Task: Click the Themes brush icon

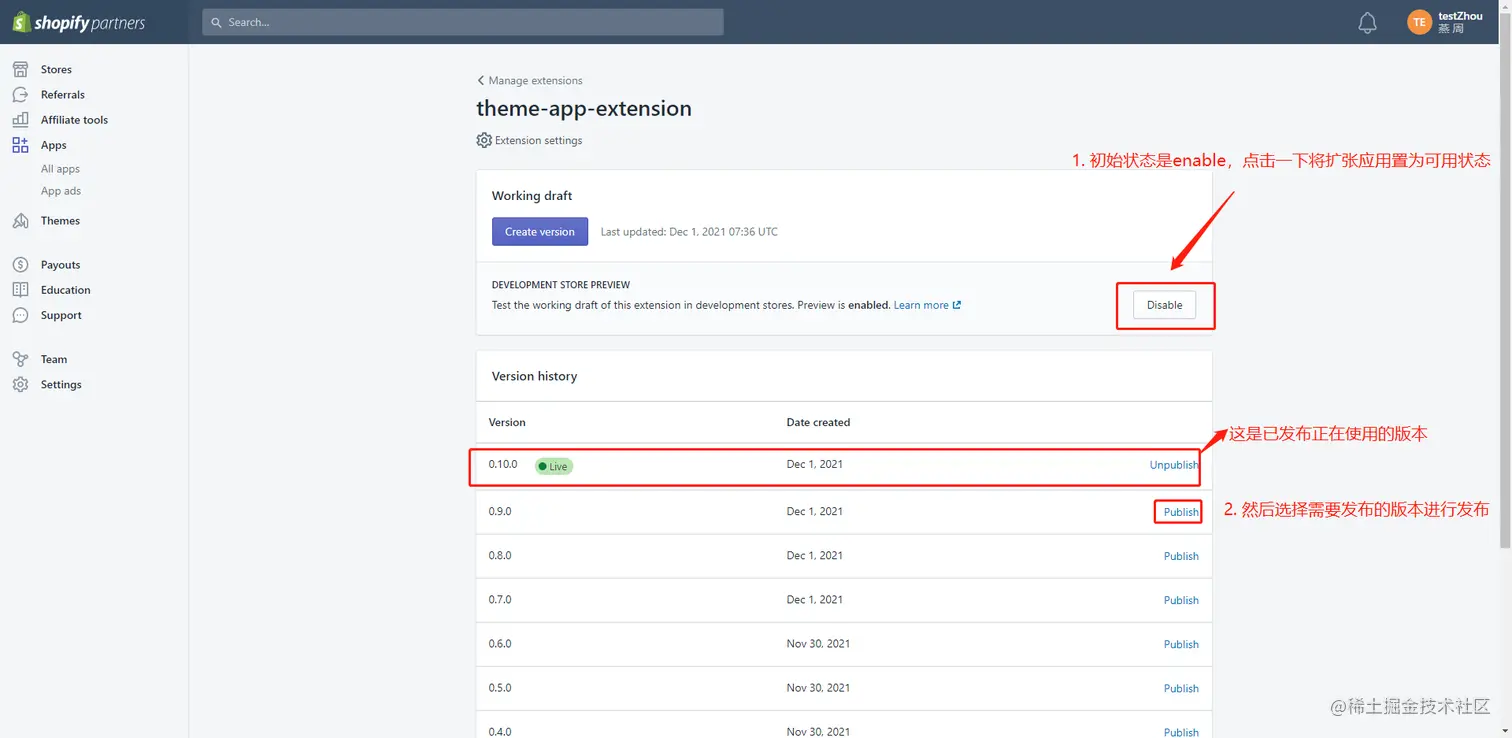Action: click(x=20, y=220)
